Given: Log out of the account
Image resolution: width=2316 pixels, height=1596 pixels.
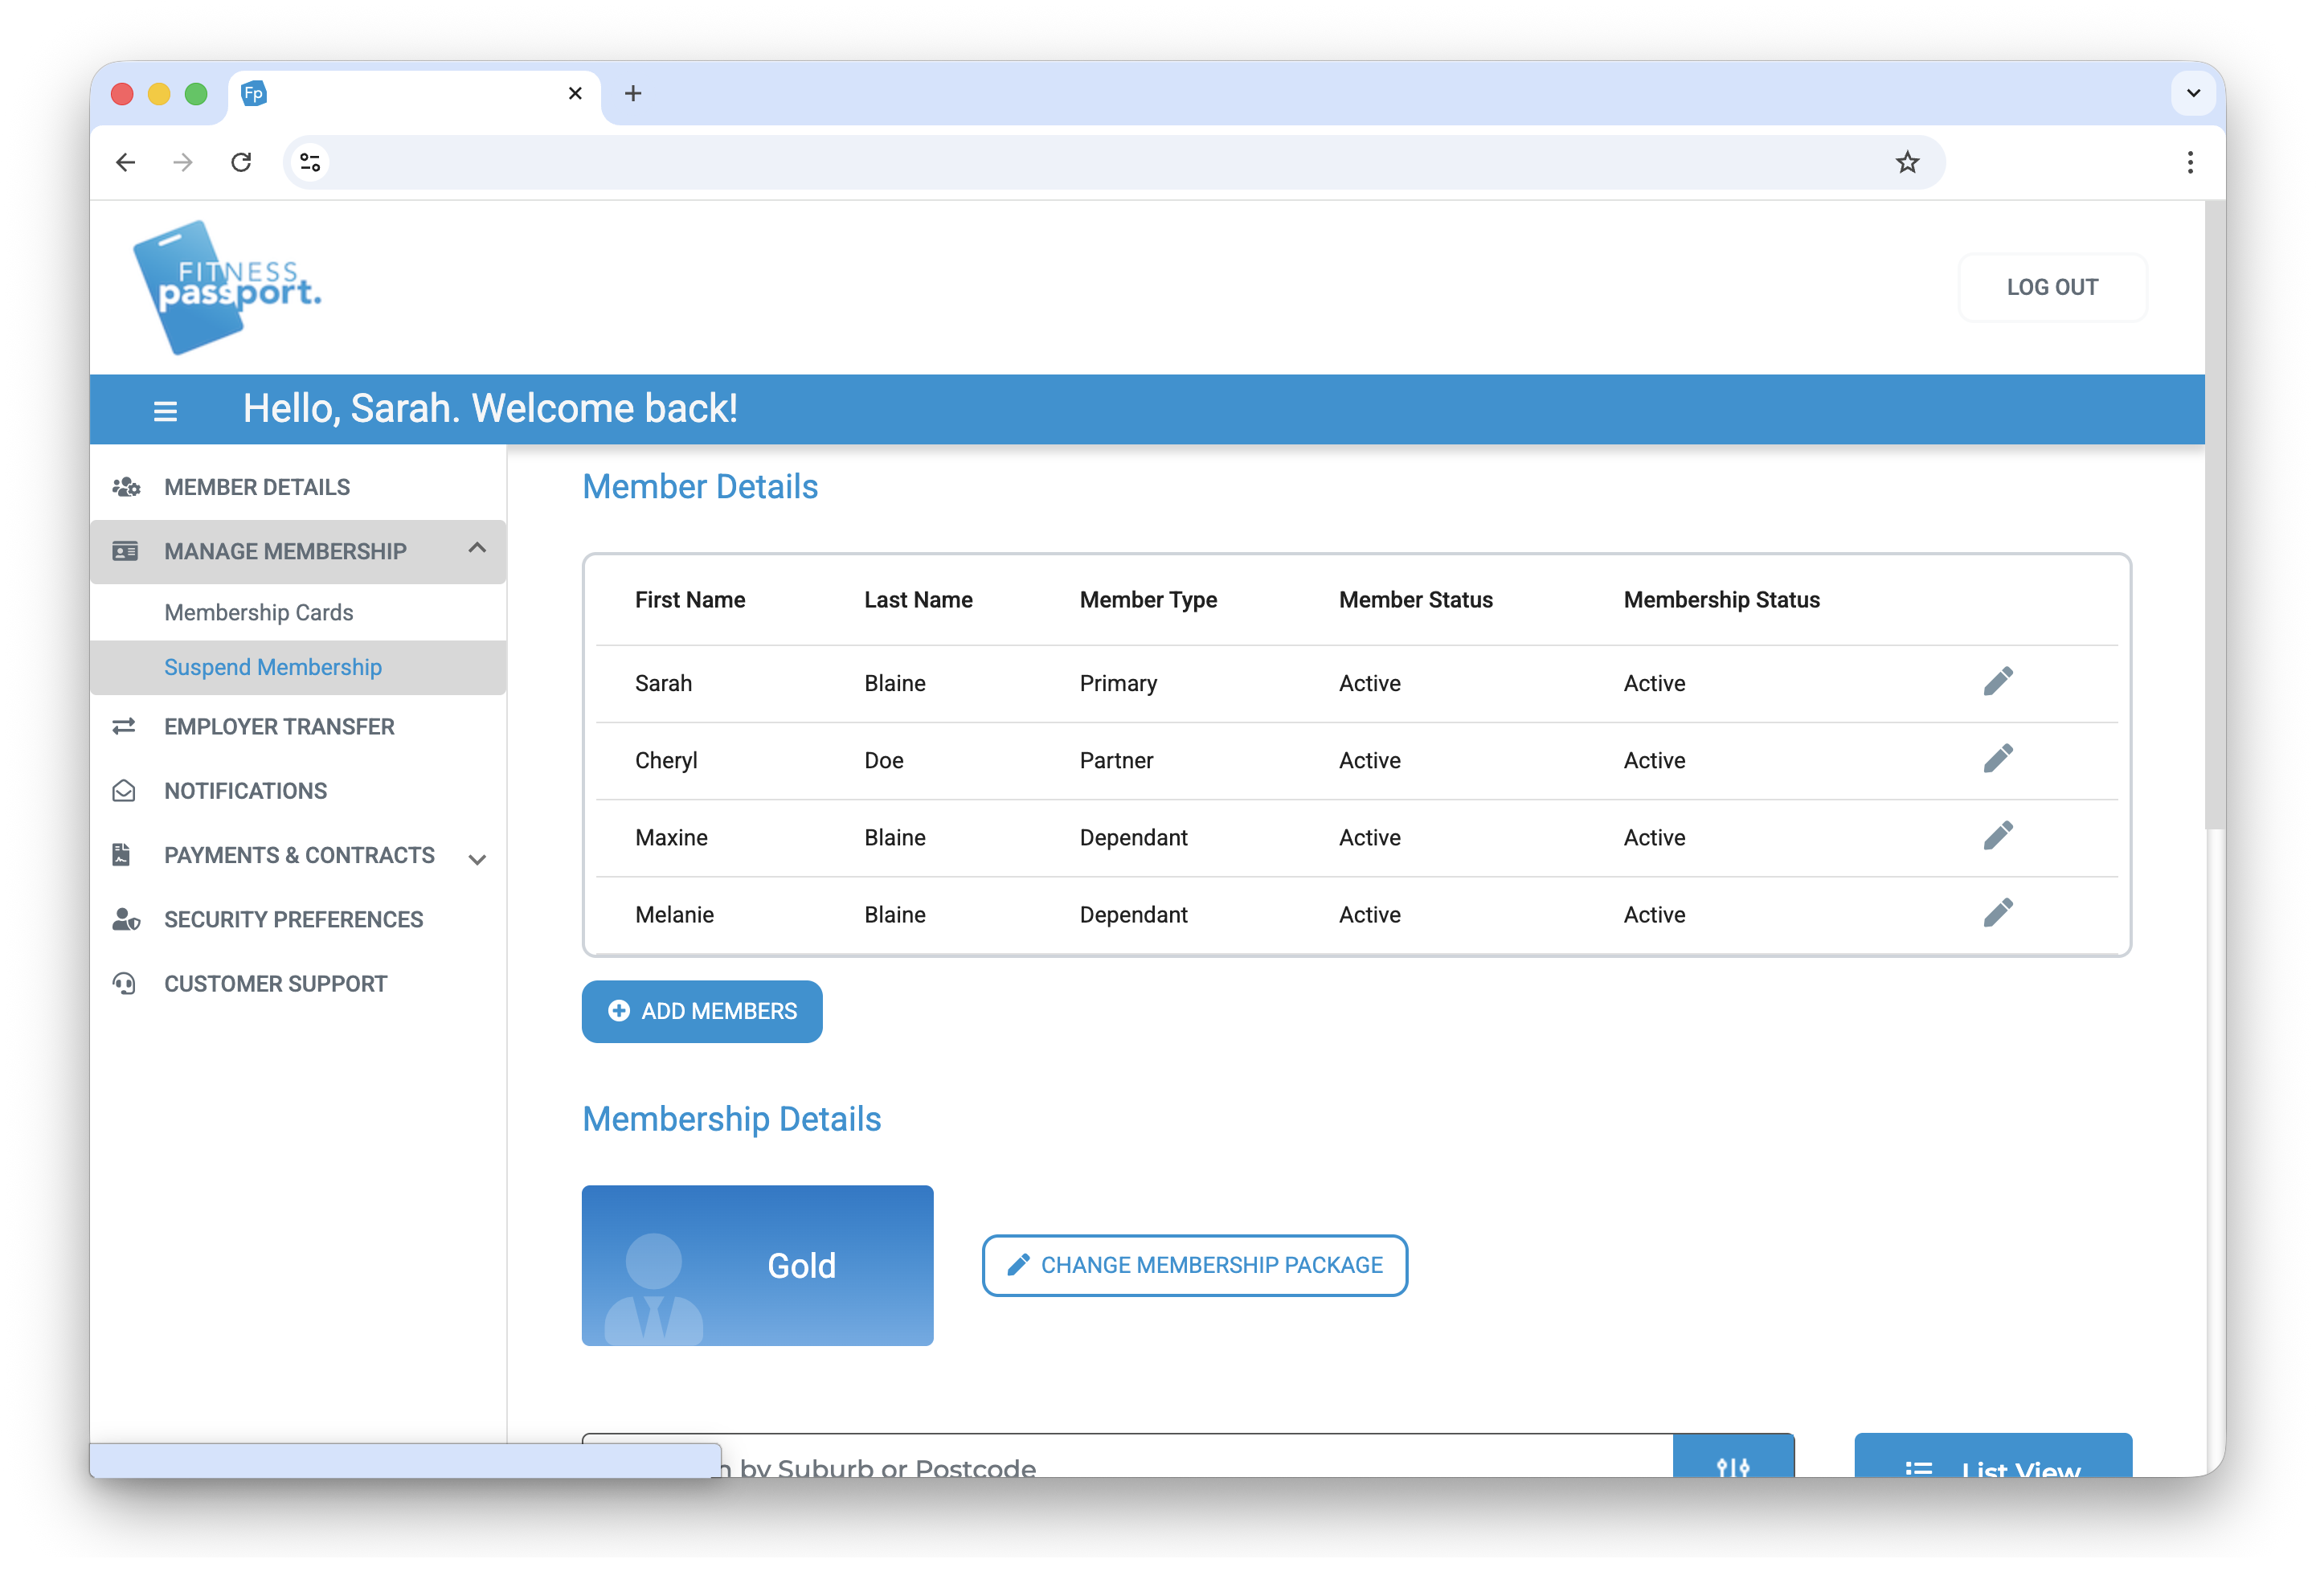Looking at the screenshot, I should (2051, 287).
